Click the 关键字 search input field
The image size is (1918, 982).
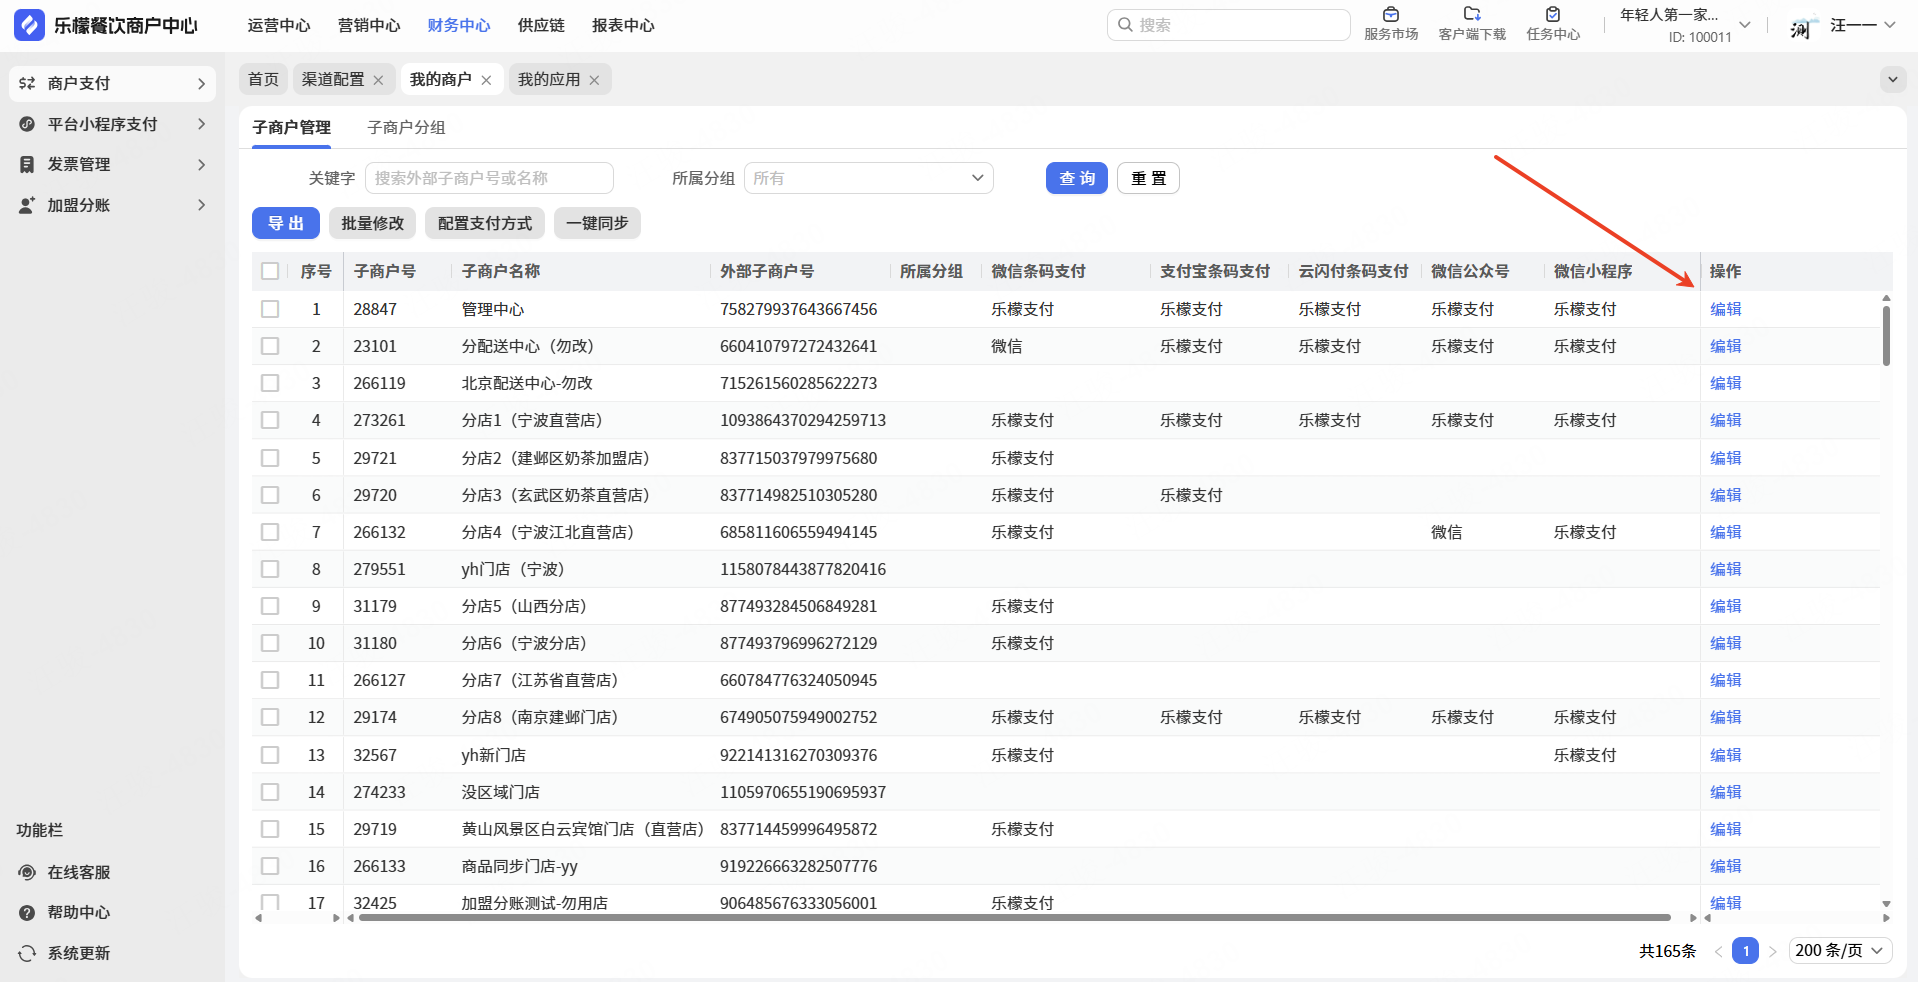488,178
